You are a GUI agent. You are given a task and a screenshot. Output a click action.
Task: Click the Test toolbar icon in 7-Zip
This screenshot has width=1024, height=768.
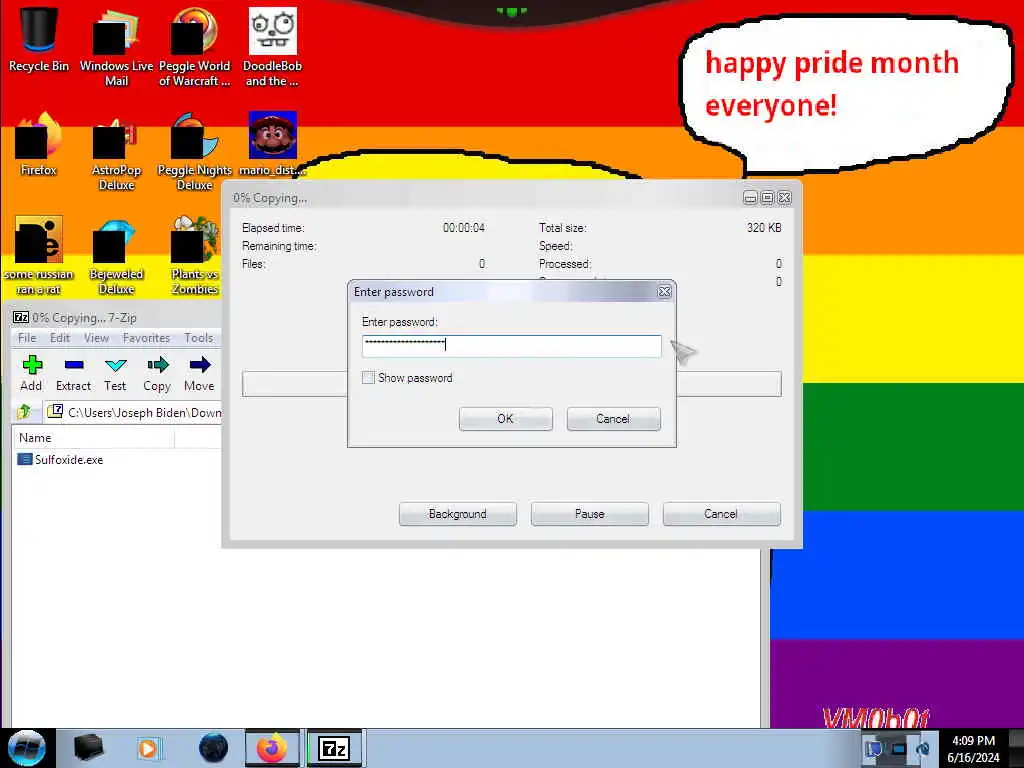(115, 373)
